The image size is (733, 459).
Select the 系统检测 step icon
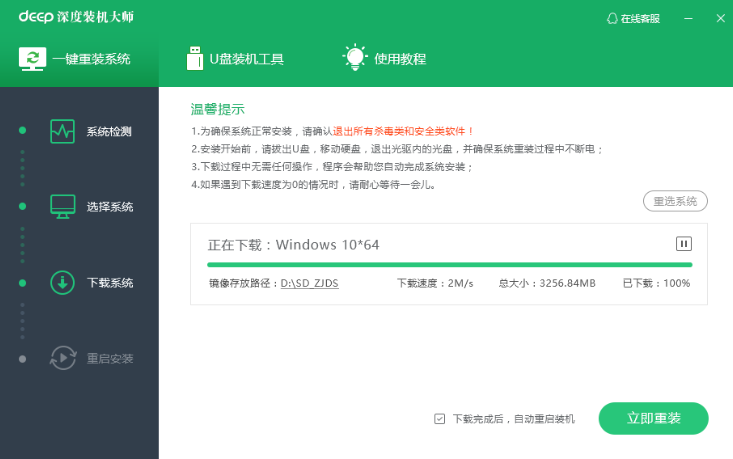62,131
